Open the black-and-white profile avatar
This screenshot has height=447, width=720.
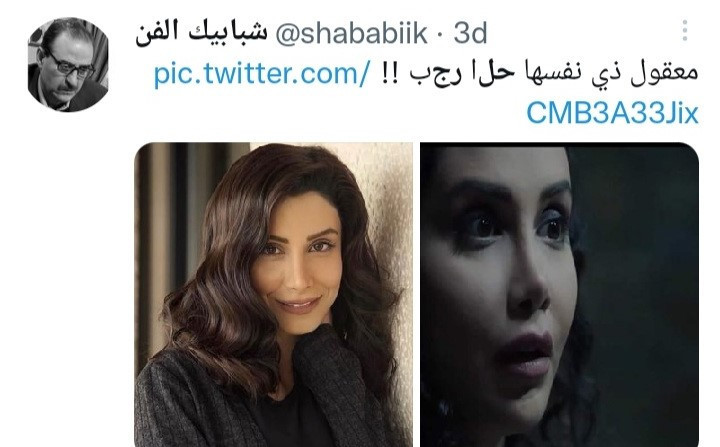pos(68,64)
